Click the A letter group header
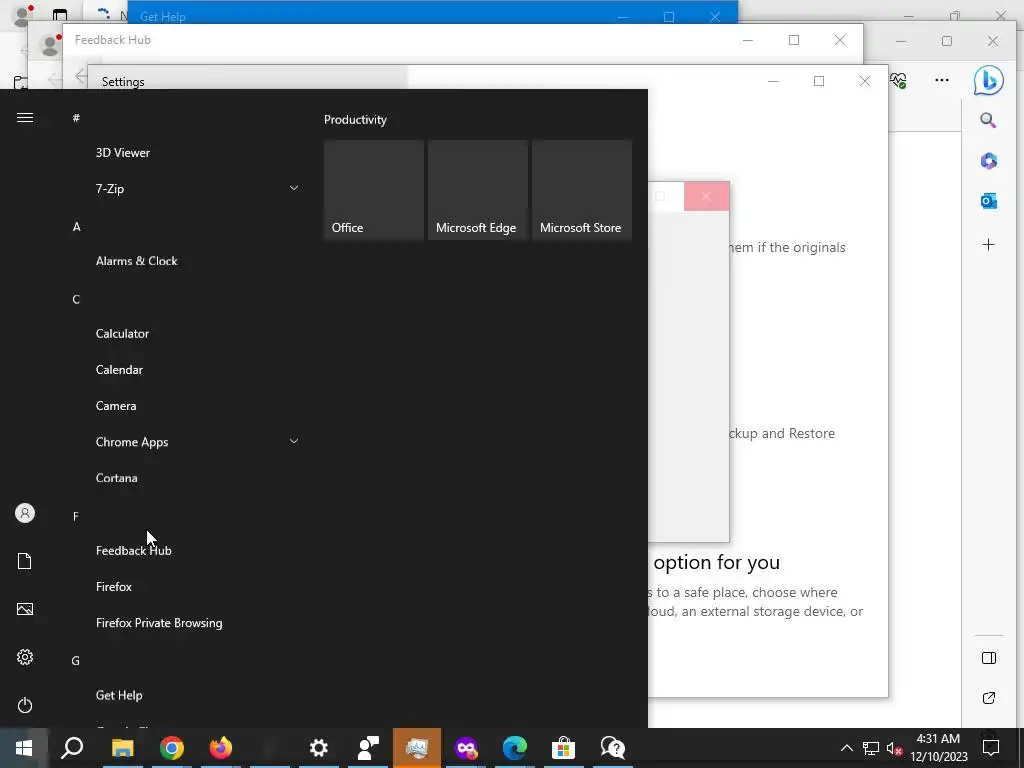 76,227
